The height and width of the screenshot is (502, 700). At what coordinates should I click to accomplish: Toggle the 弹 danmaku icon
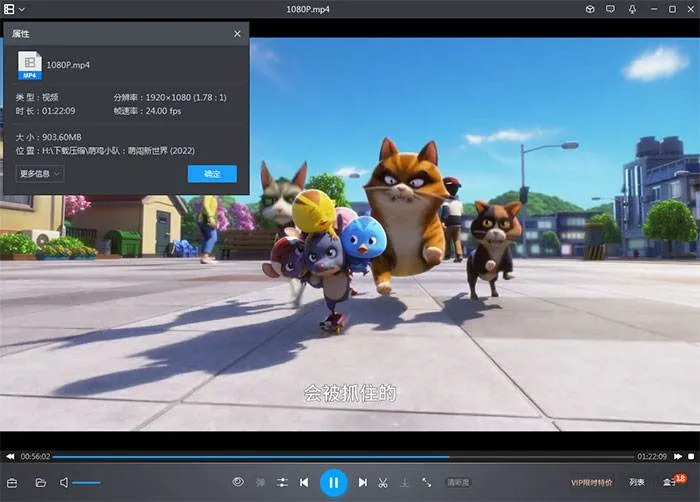pos(260,482)
